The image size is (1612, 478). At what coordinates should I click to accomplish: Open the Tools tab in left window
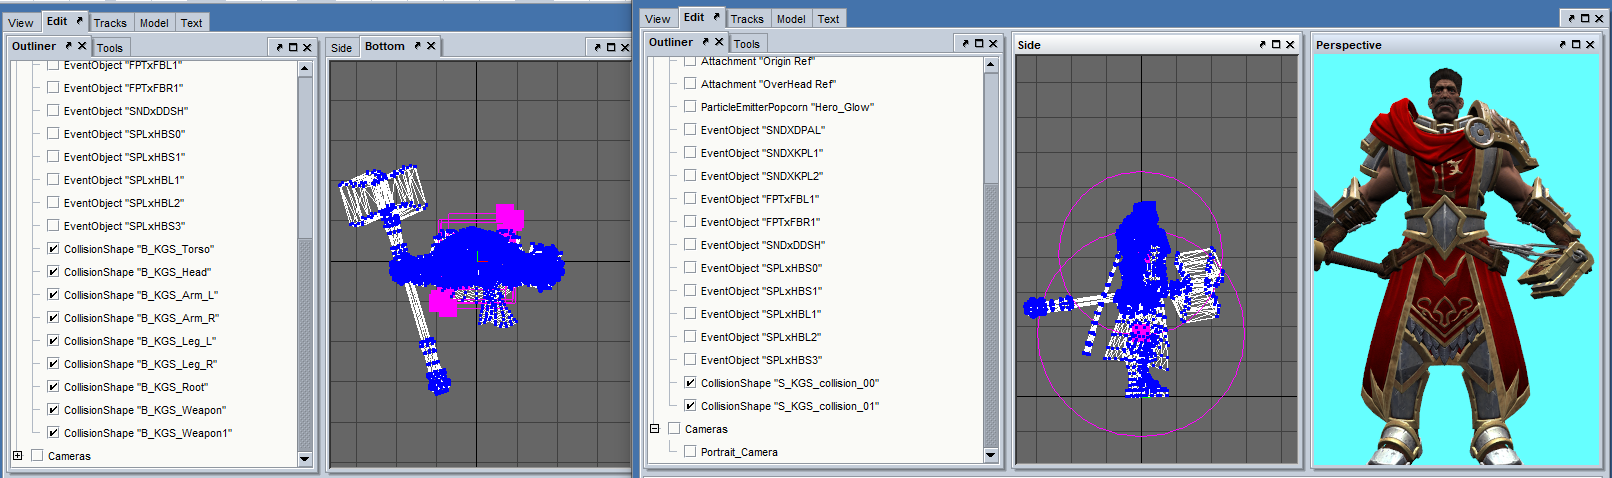pos(110,48)
